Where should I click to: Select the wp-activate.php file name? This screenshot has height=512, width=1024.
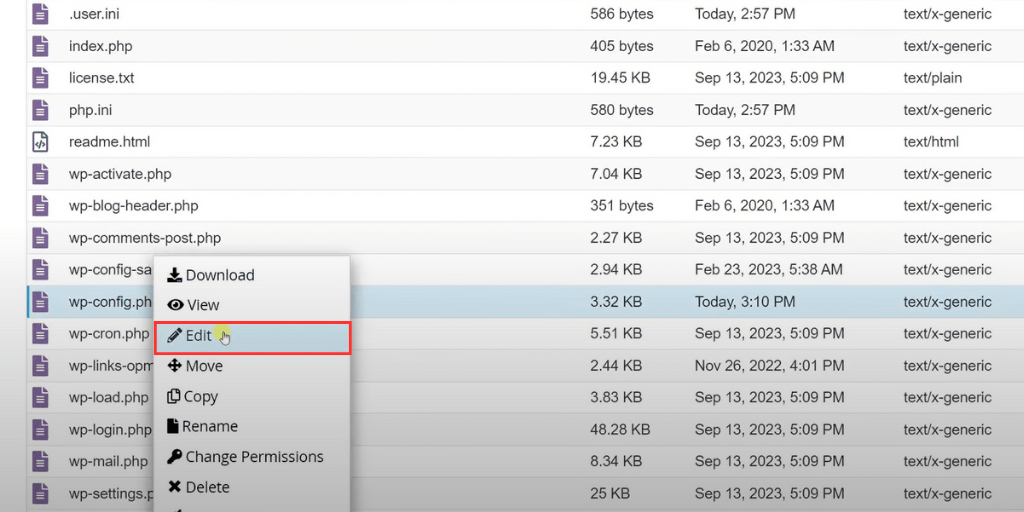[x=120, y=174]
